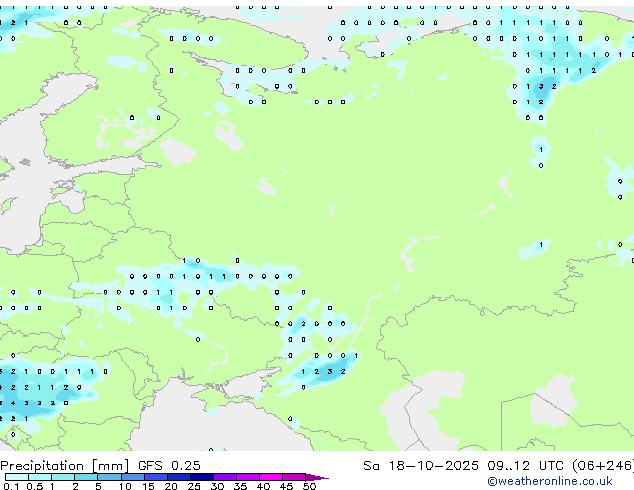Click the '(06+246)' forecast run label
This screenshot has height=490, width=634.
coord(603,465)
